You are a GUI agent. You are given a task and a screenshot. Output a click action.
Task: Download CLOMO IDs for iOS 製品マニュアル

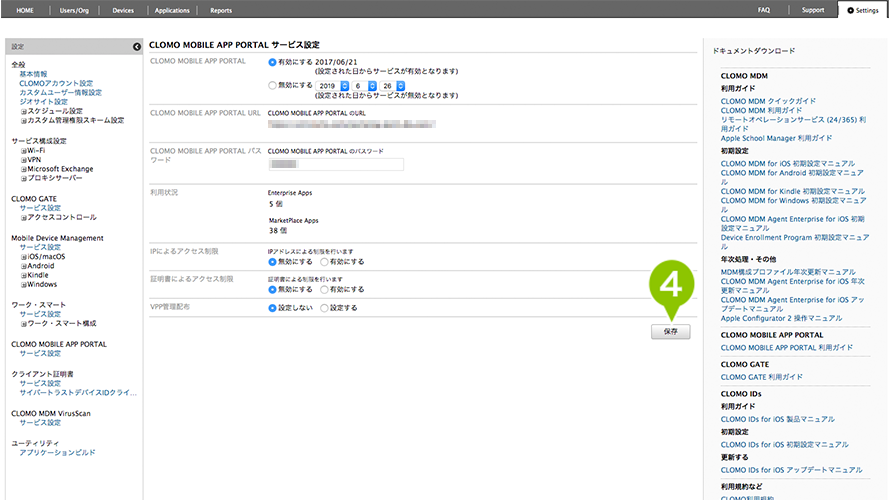point(777,420)
